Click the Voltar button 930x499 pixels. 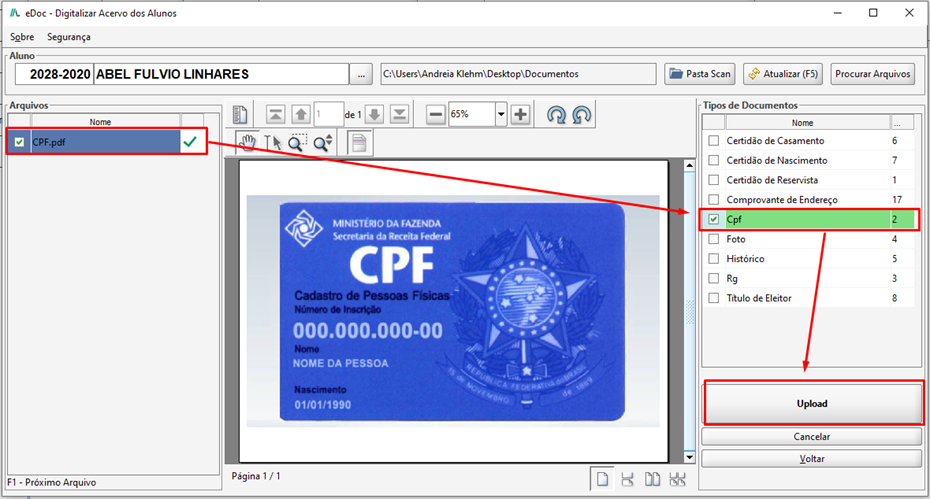(x=812, y=459)
